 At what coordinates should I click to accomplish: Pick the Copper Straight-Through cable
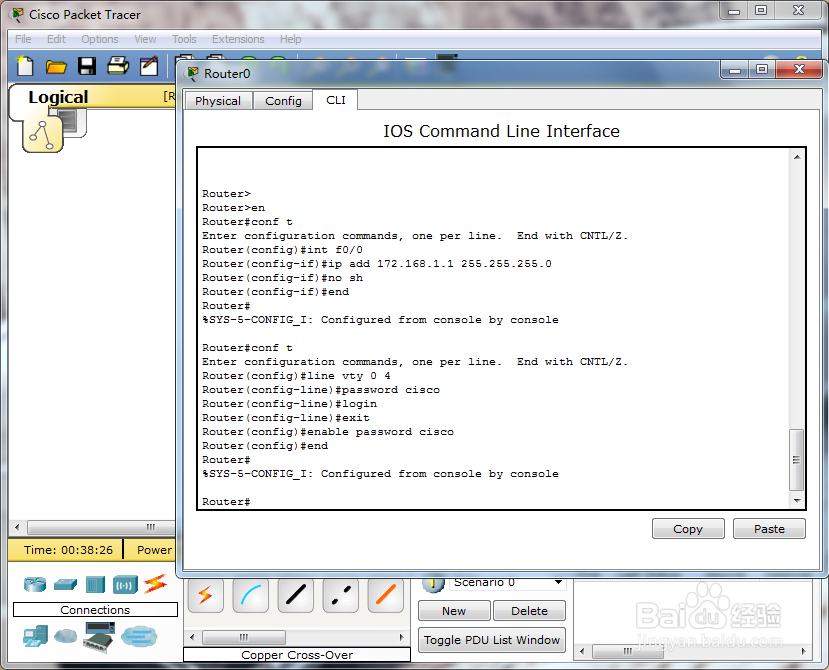pos(296,595)
